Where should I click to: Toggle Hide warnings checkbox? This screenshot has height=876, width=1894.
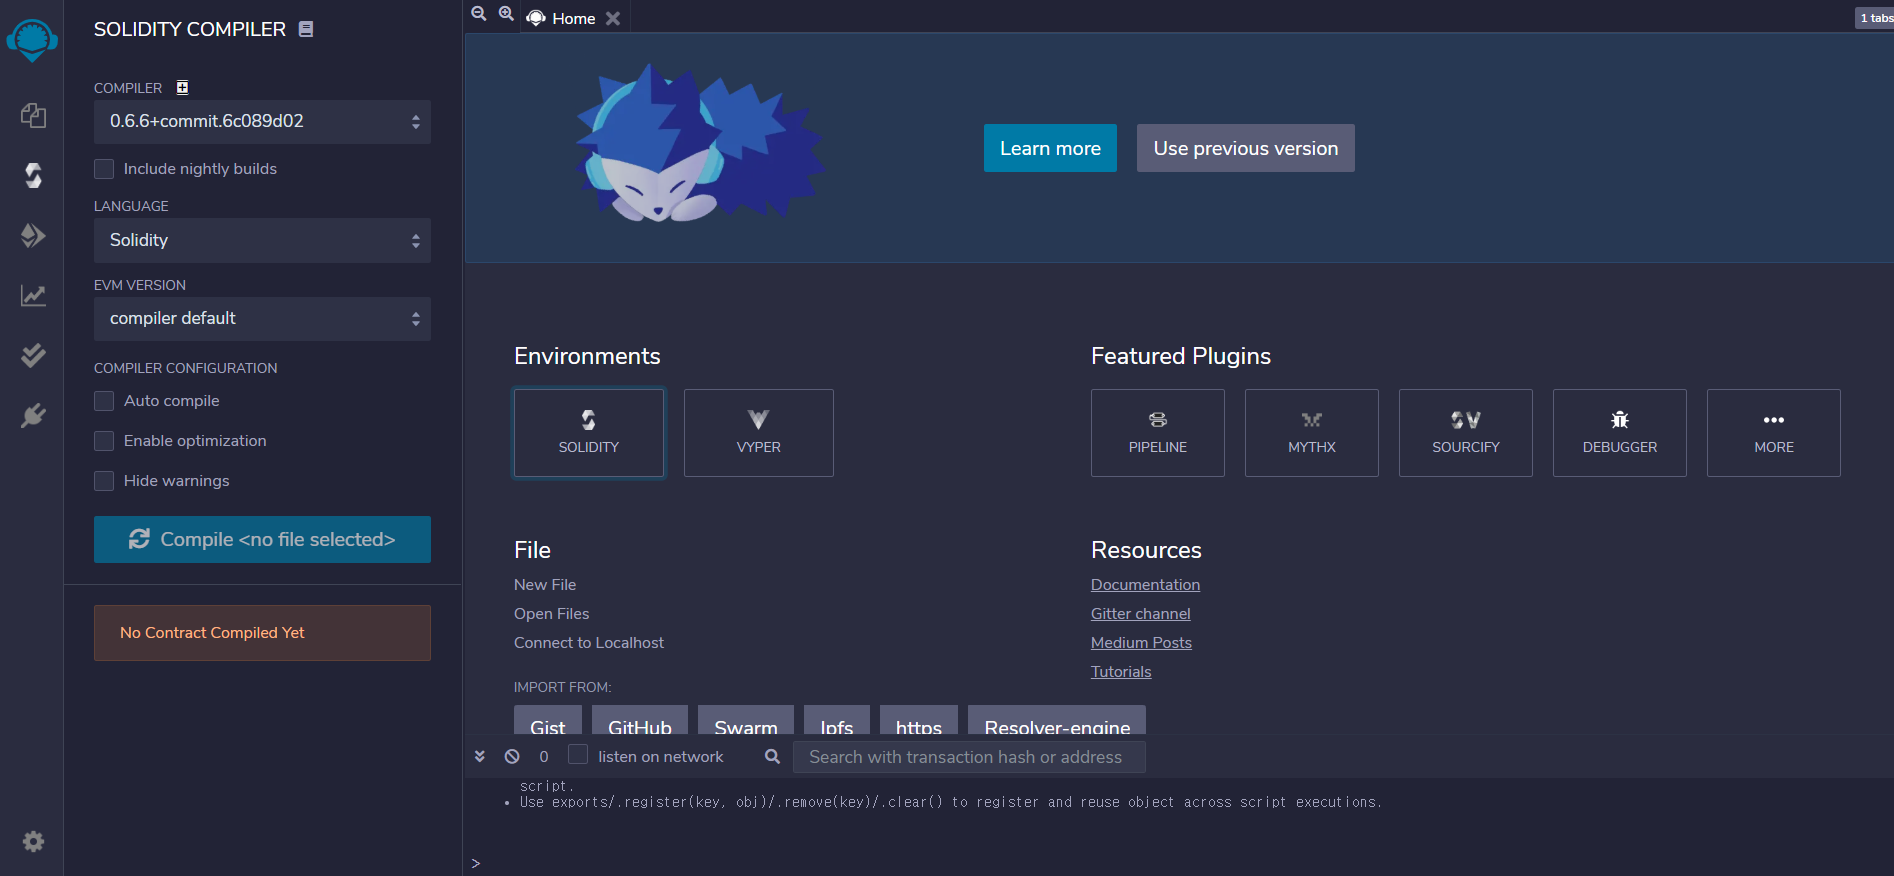[x=104, y=481]
